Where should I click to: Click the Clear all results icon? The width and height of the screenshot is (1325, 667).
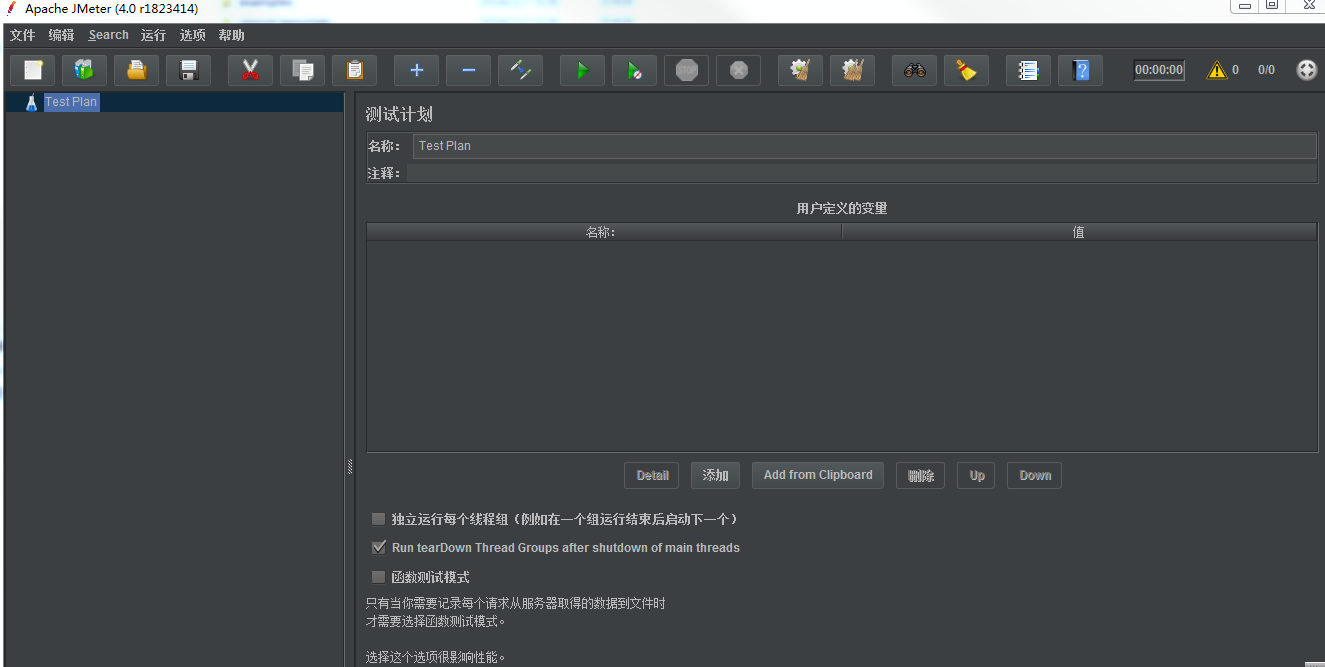853,70
